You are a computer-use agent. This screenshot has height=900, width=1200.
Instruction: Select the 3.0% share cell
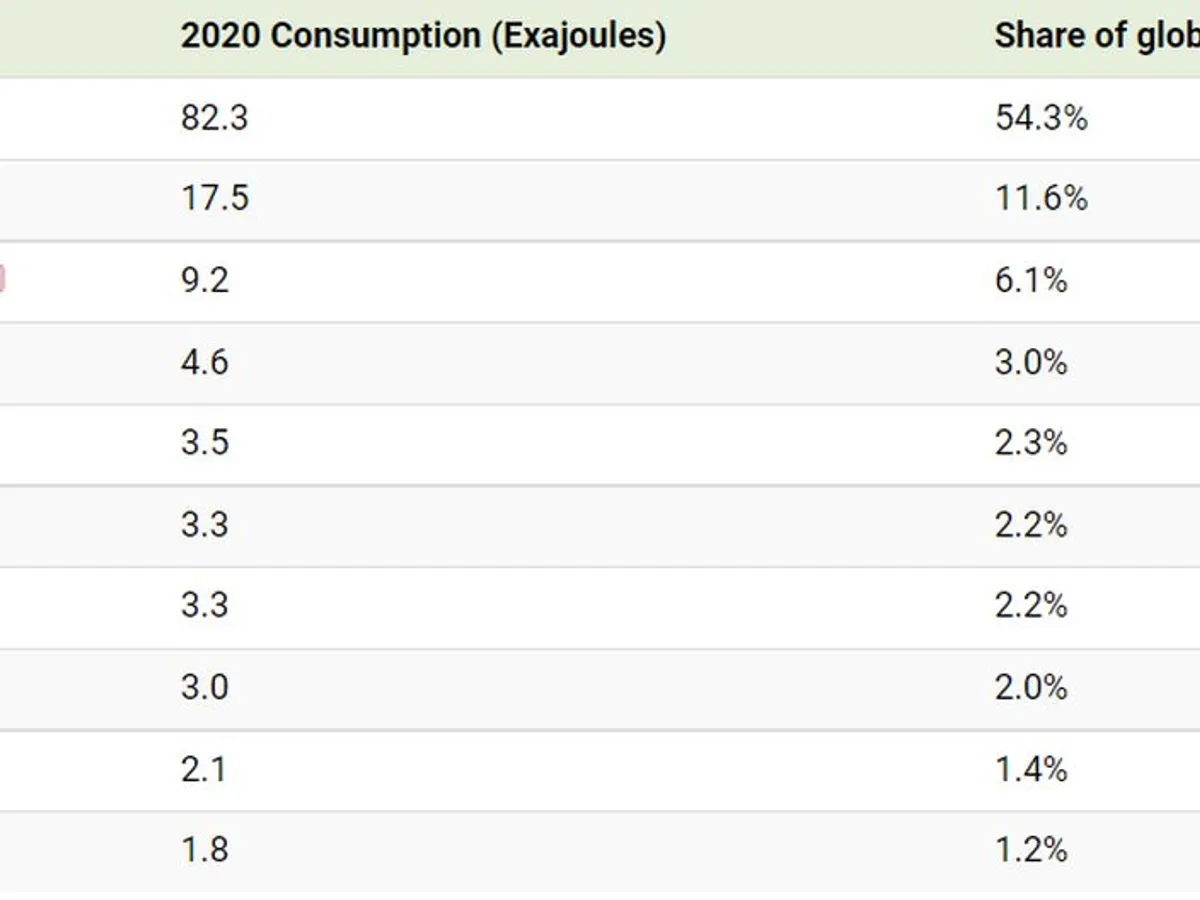[x=1031, y=361]
